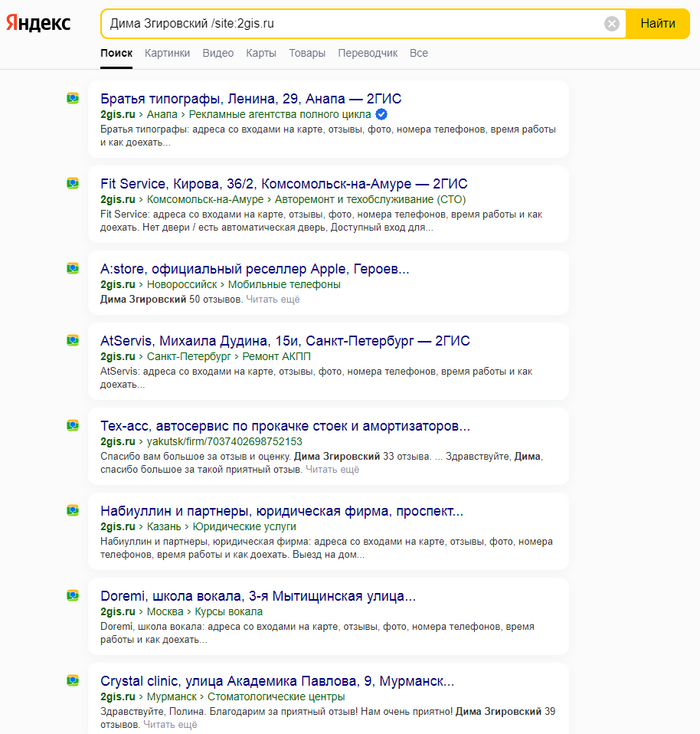The image size is (700, 734).
Task: Click the Стоматологические центры breadcrumb
Action: (276, 697)
